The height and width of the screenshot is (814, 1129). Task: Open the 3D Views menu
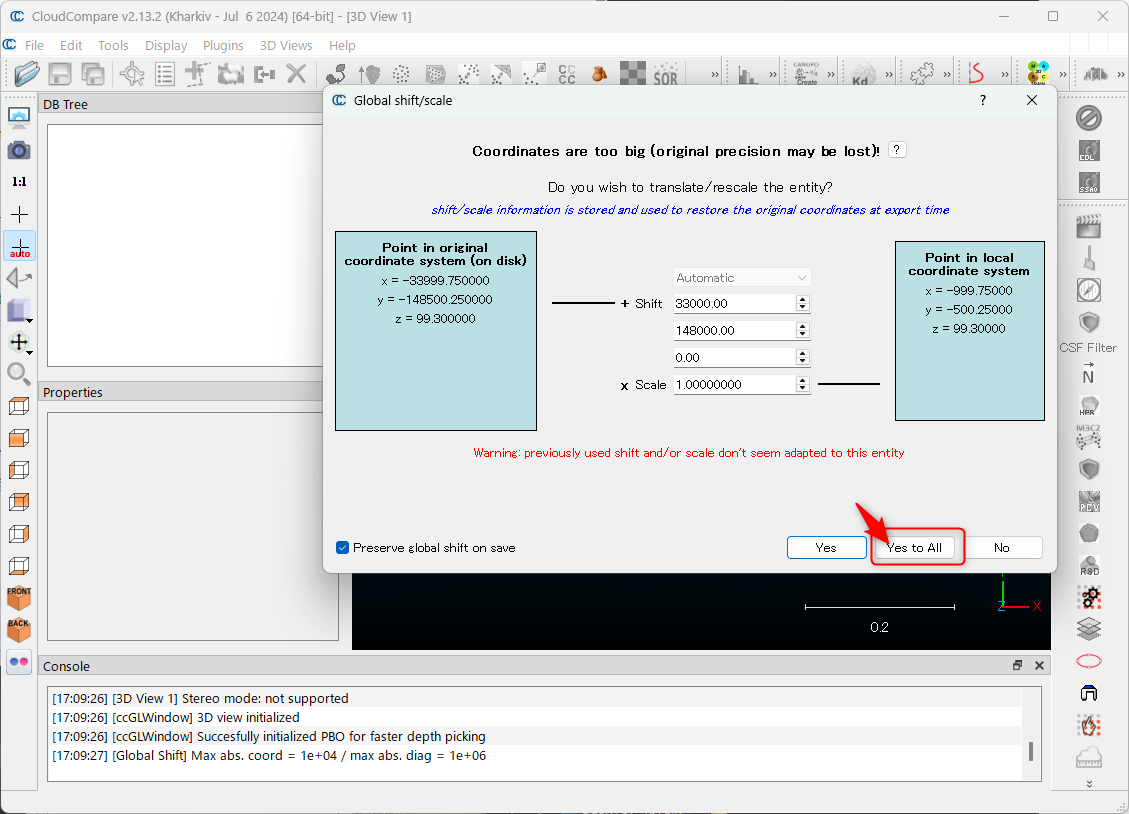pyautogui.click(x=286, y=45)
